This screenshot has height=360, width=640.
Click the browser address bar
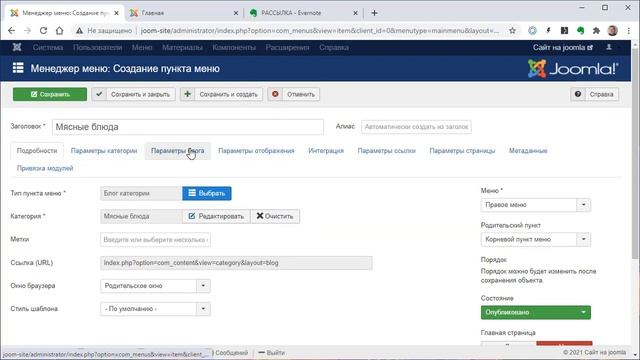[x=320, y=31]
